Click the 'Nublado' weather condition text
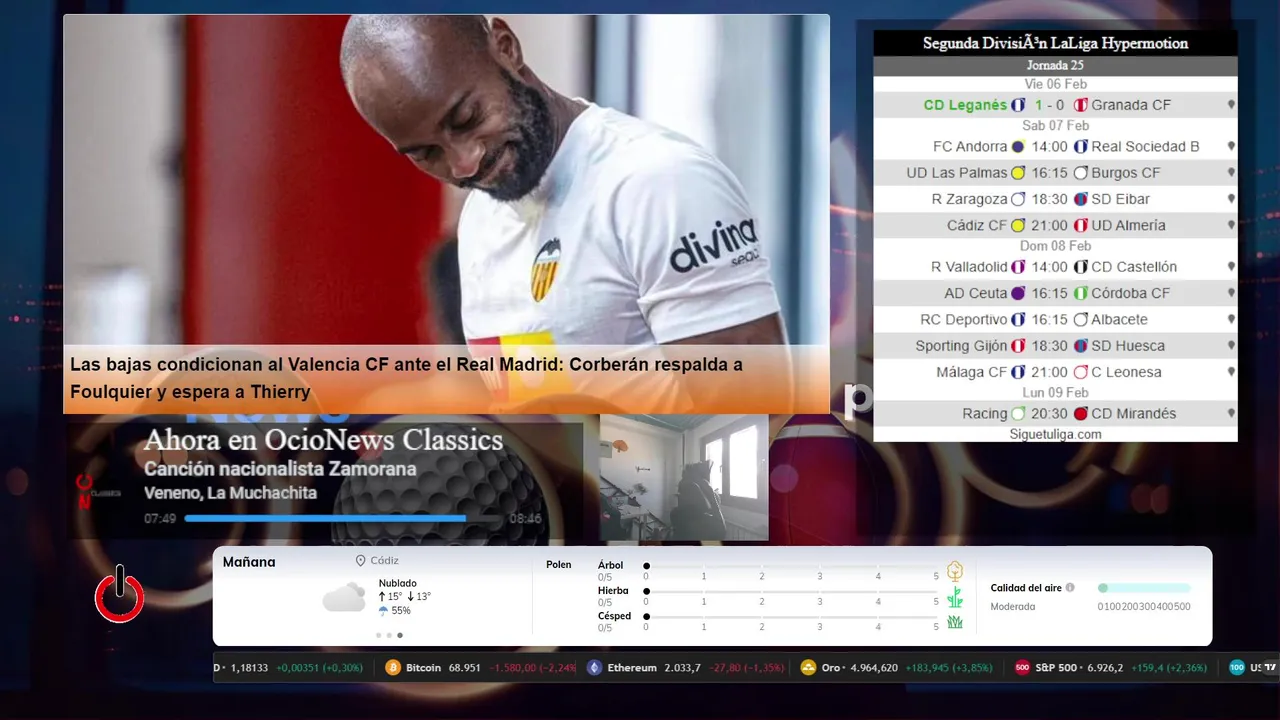This screenshot has width=1280, height=720. tap(398, 583)
